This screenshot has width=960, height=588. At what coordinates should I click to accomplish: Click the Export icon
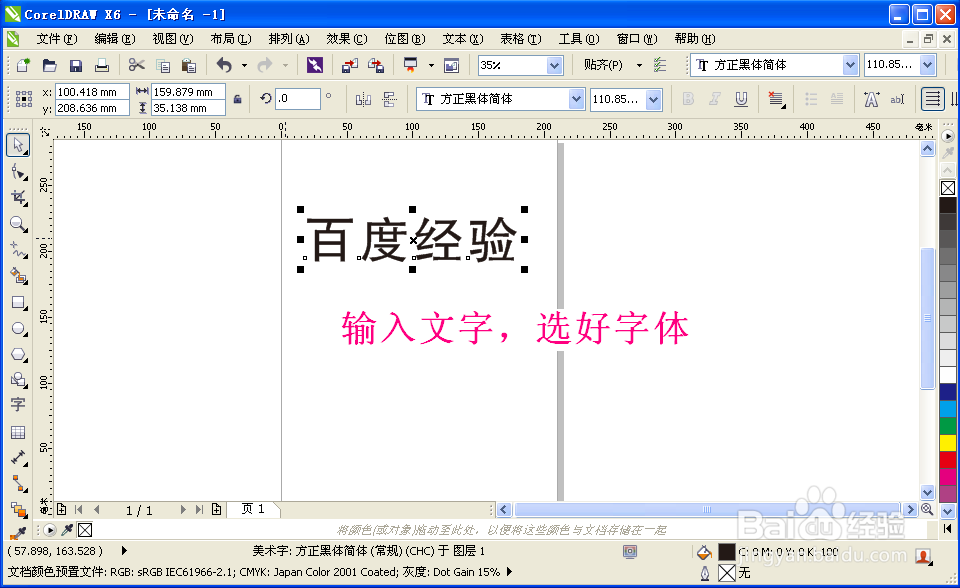[x=376, y=65]
